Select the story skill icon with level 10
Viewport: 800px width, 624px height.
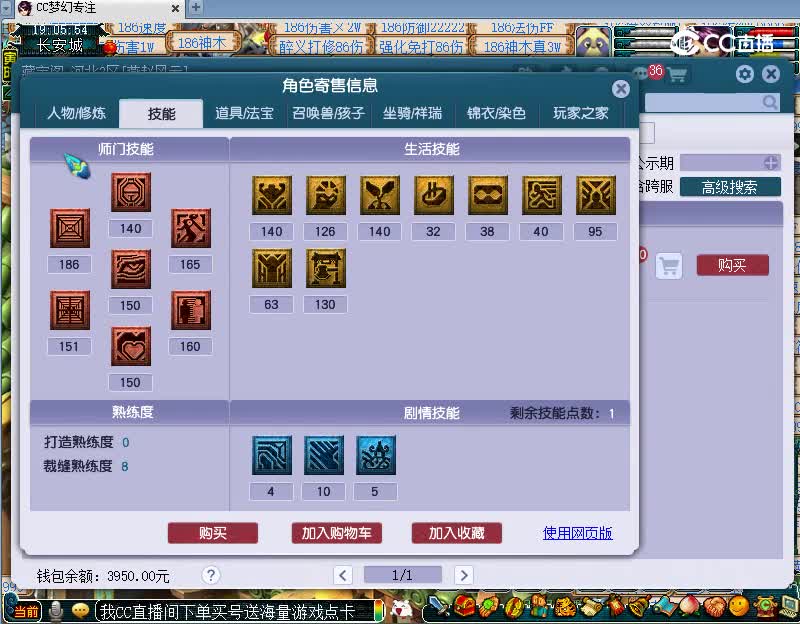click(324, 455)
